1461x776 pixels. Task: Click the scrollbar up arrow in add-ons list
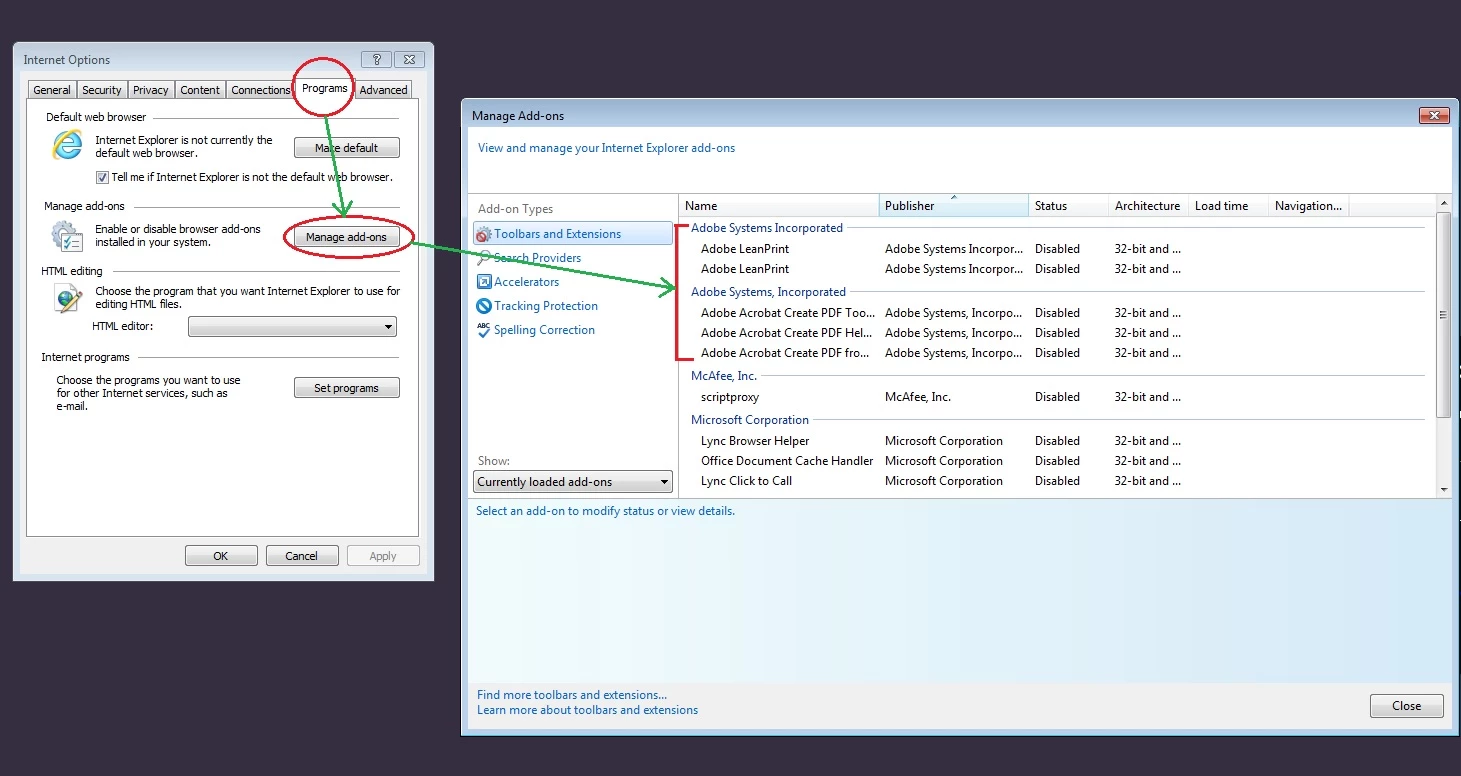tap(1443, 203)
